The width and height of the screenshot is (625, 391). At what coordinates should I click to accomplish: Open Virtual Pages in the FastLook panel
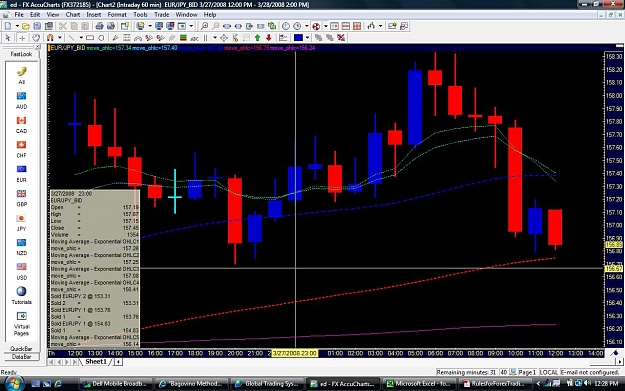click(22, 324)
